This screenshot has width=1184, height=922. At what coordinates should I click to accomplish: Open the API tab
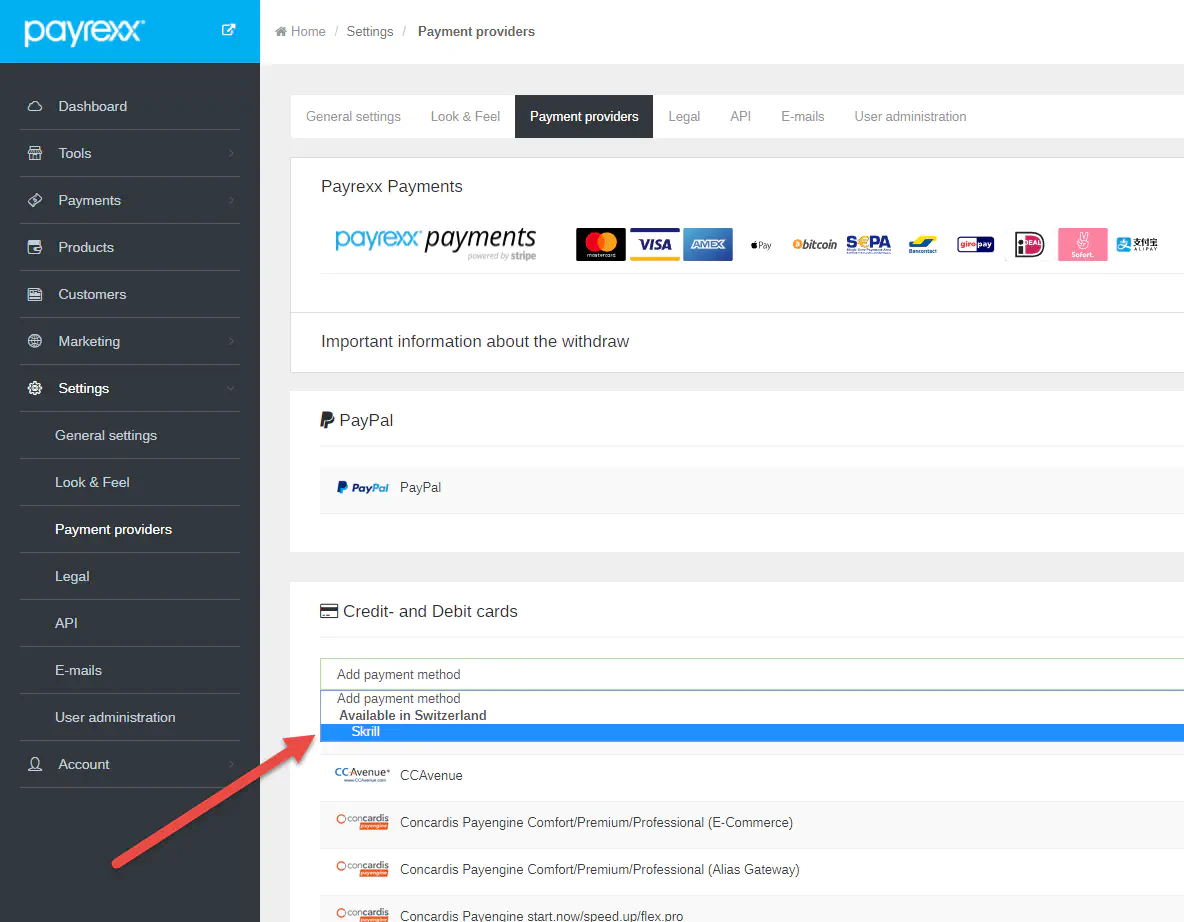[740, 116]
